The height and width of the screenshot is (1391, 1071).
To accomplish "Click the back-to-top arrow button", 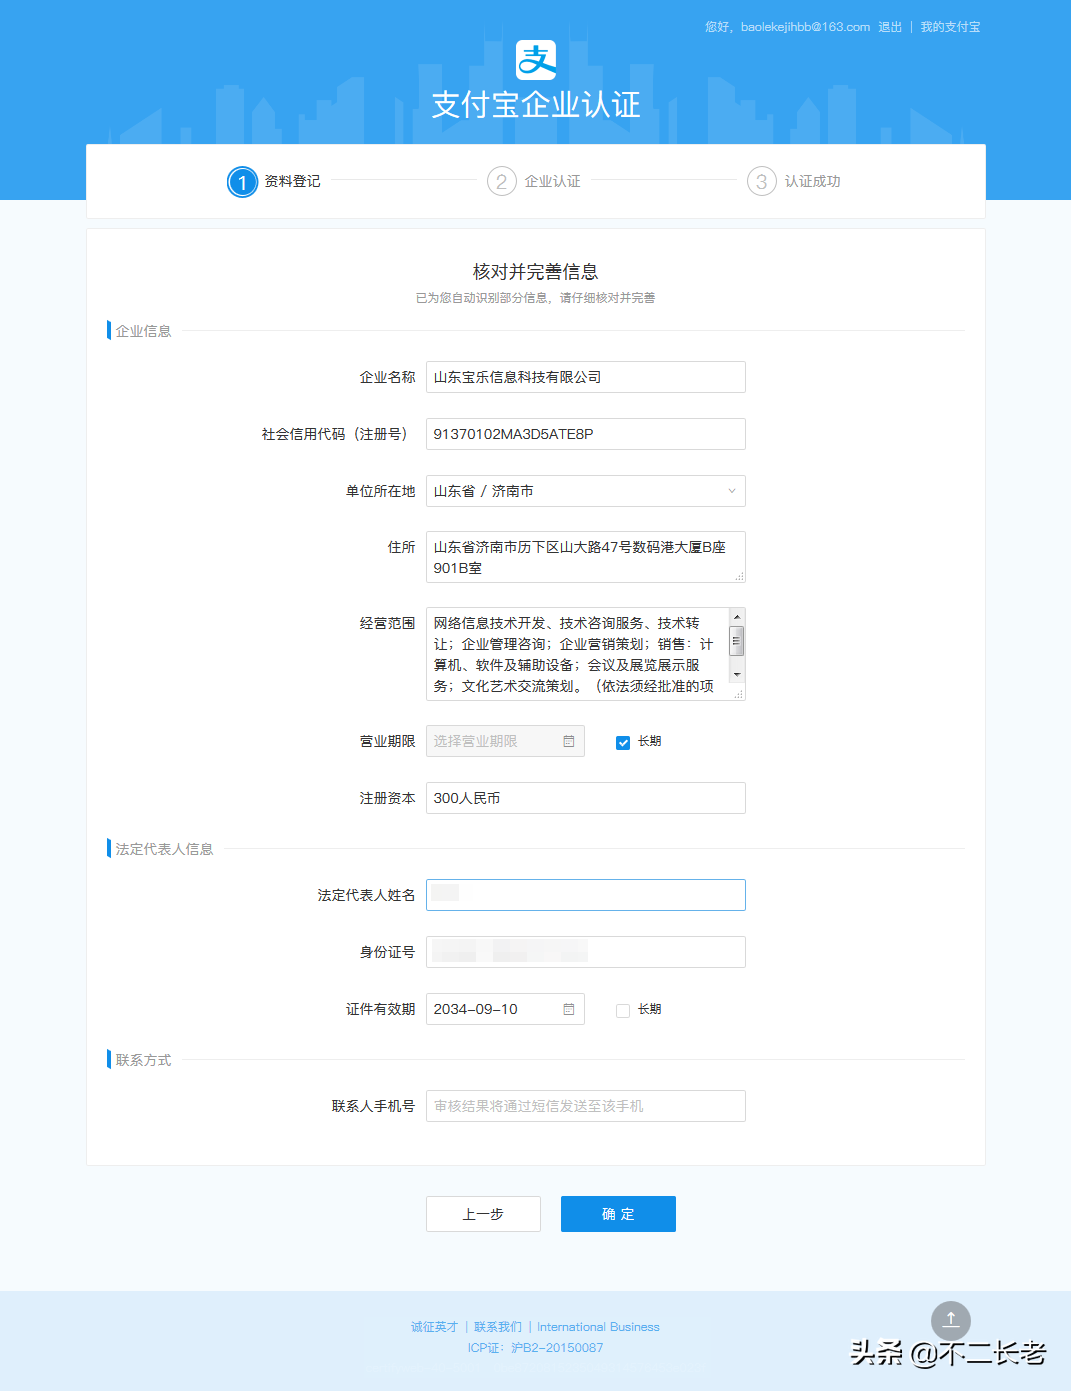I will coord(950,1320).
